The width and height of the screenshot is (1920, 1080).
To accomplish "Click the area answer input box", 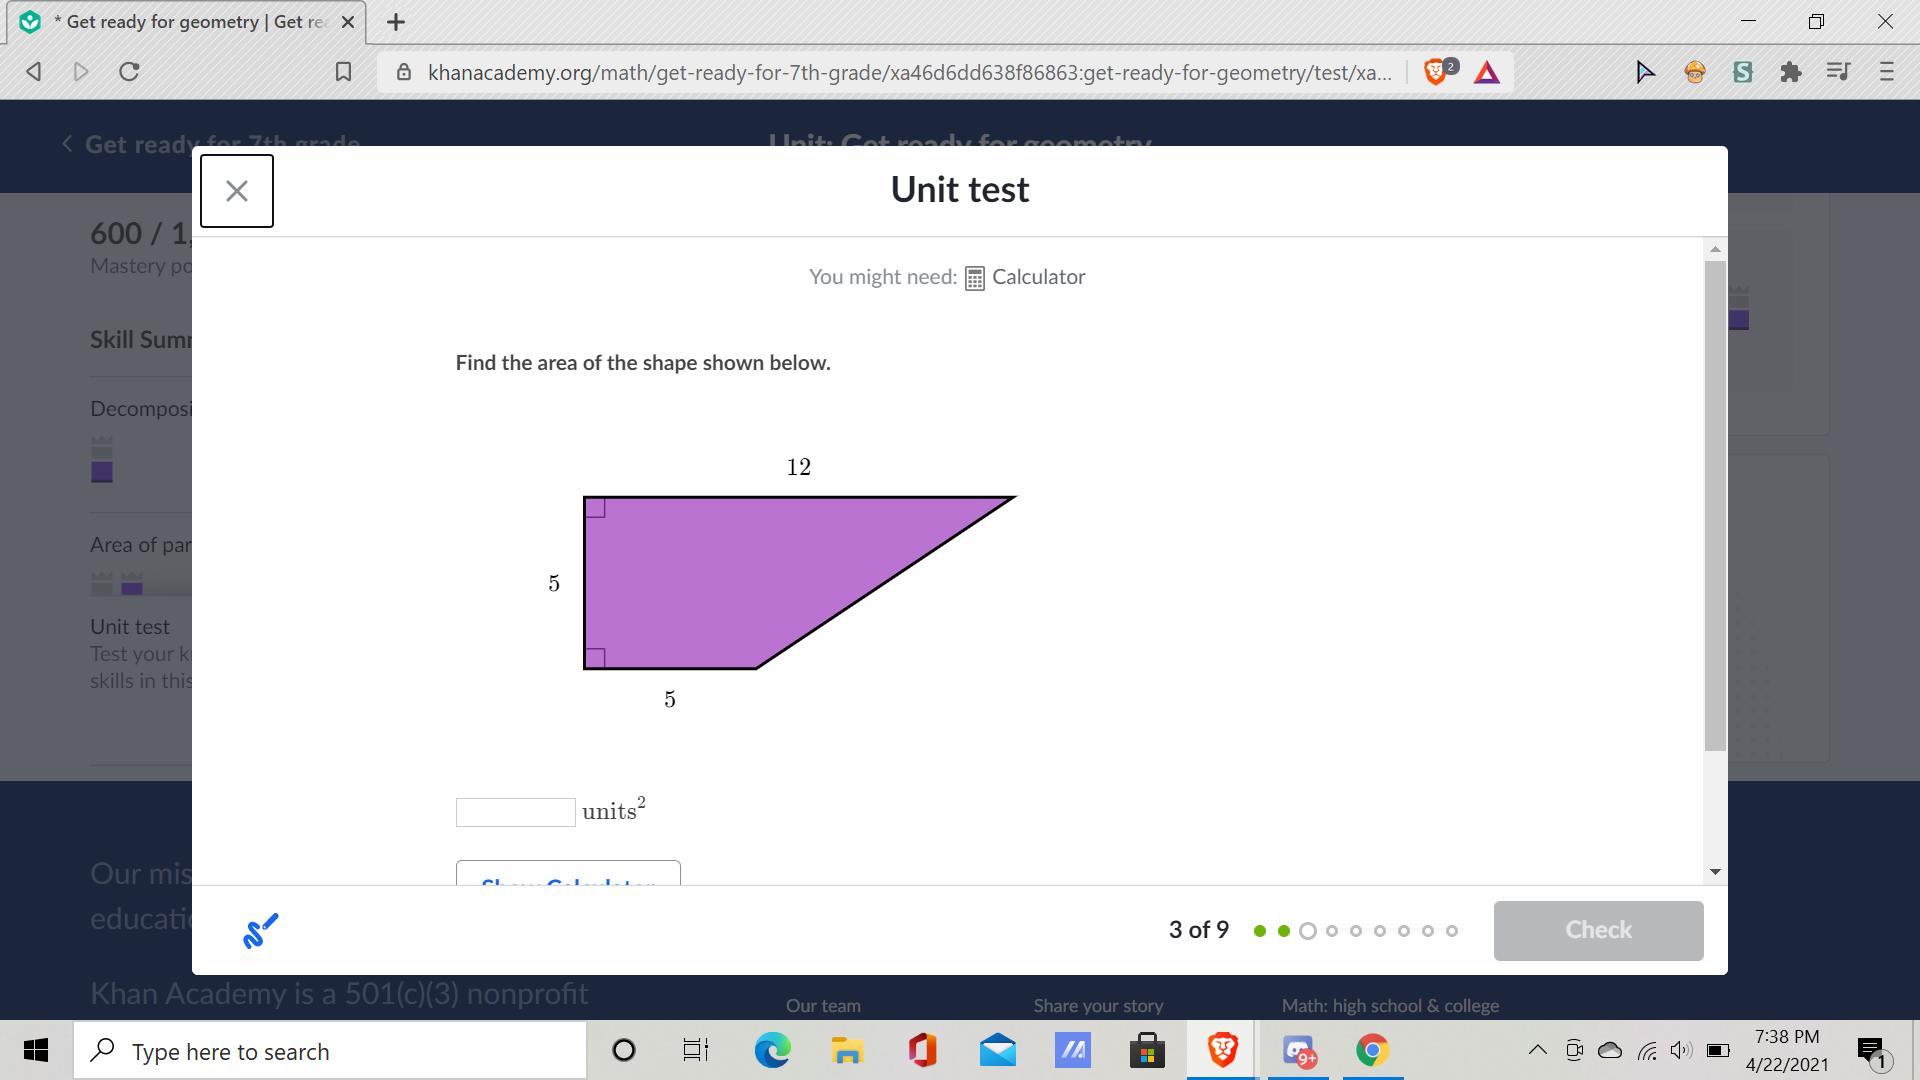I will 515,812.
